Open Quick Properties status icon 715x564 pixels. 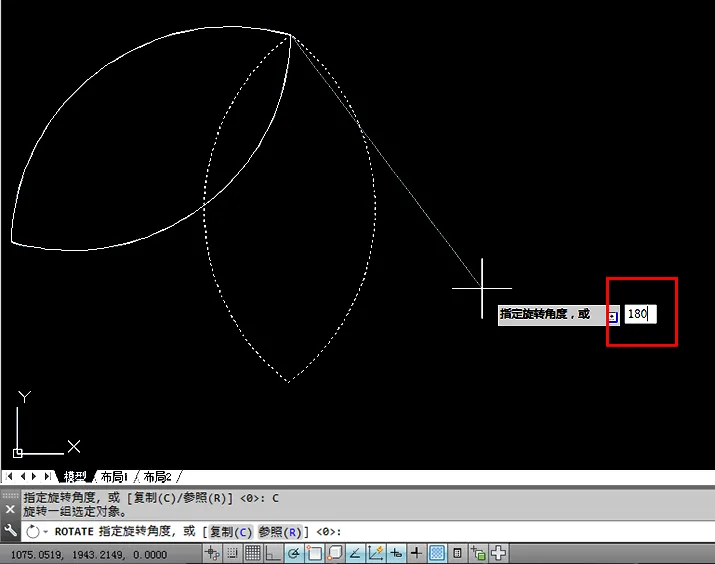coord(457,554)
